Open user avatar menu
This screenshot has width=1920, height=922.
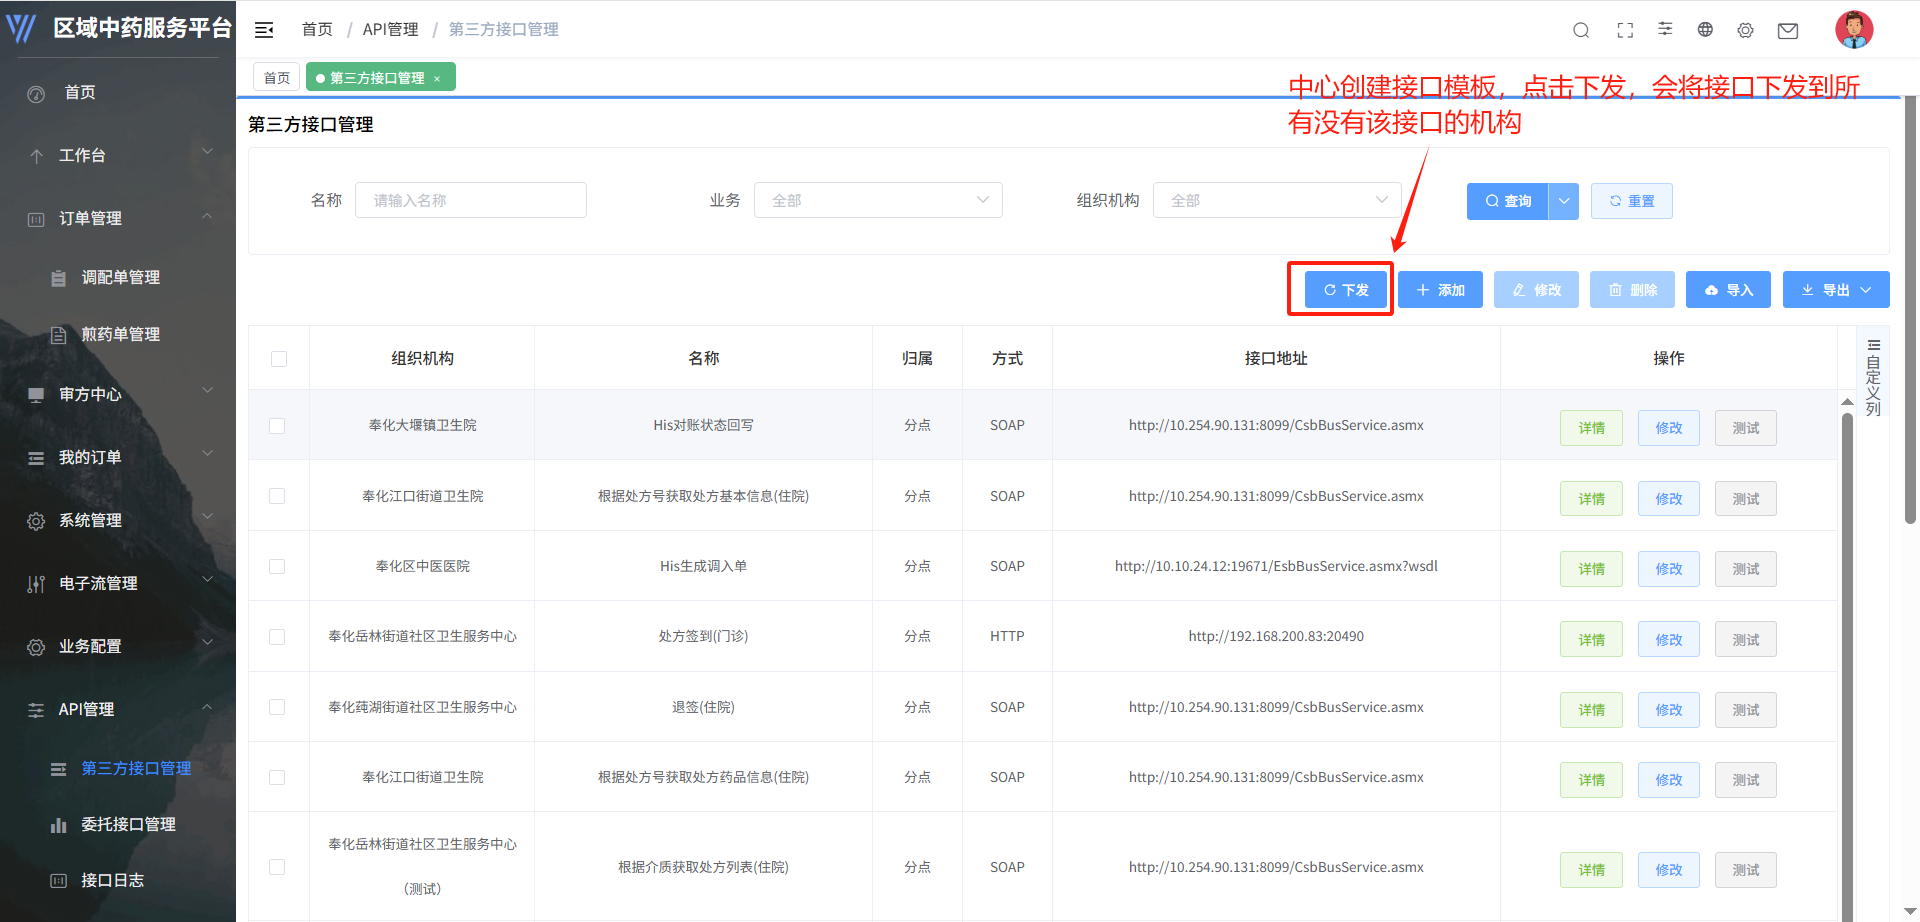pyautogui.click(x=1854, y=29)
